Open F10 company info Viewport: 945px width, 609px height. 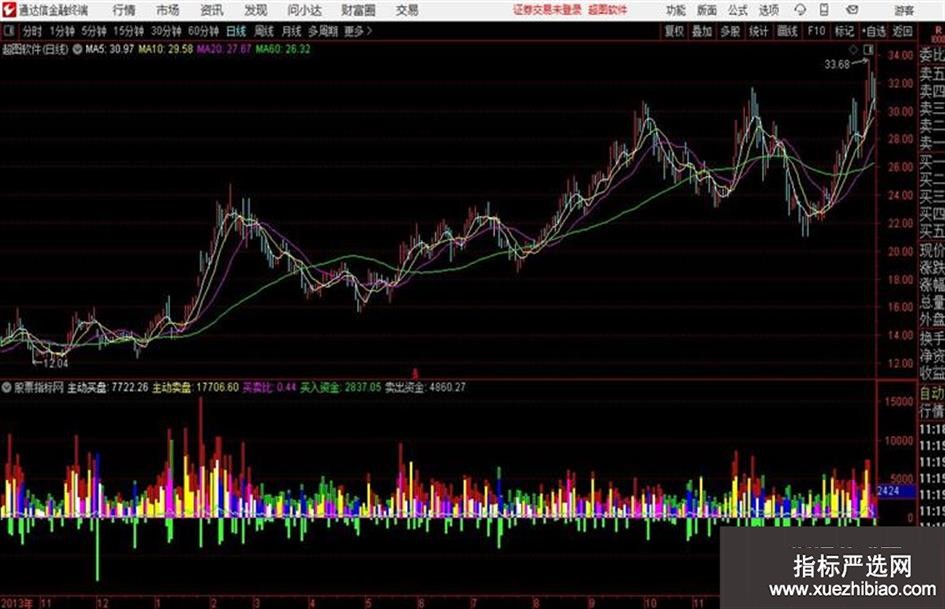pyautogui.click(x=816, y=31)
